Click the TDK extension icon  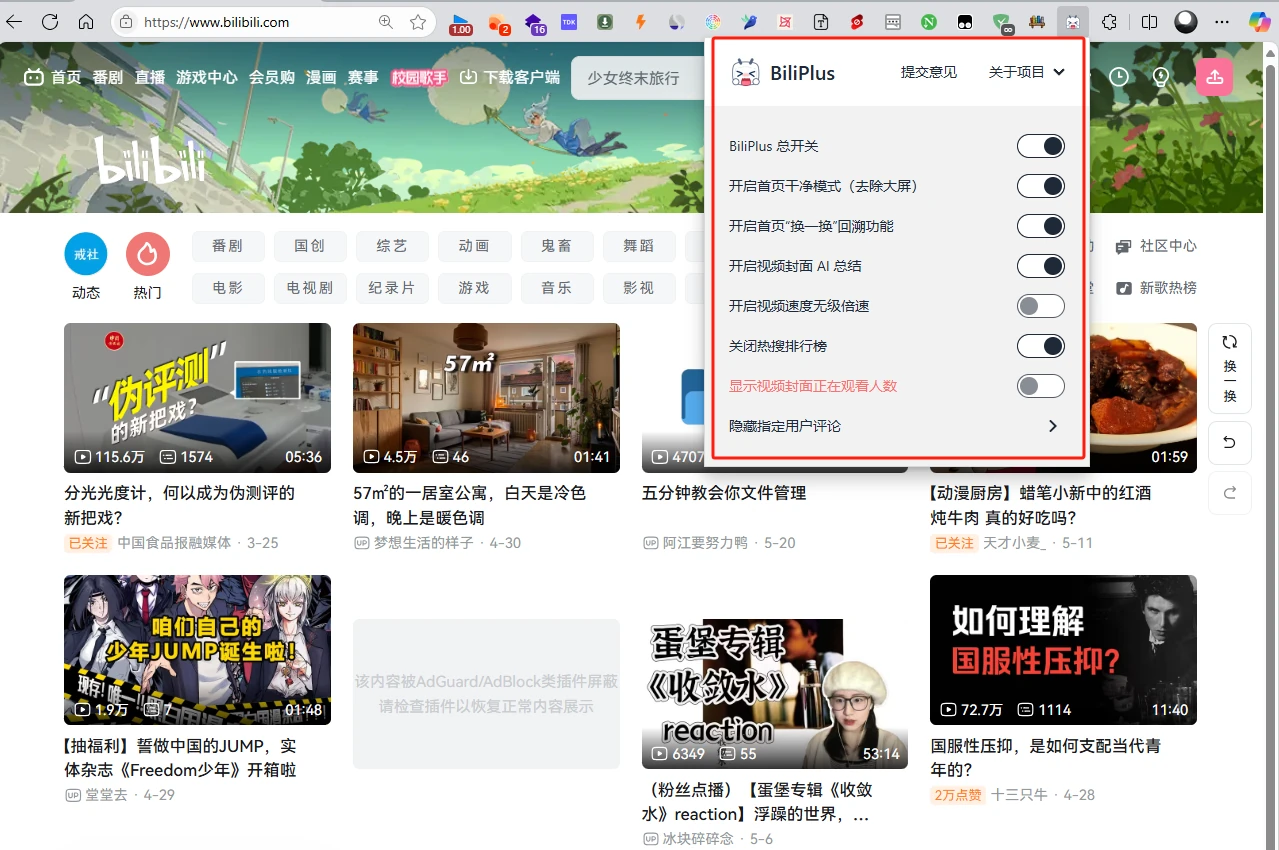point(569,22)
